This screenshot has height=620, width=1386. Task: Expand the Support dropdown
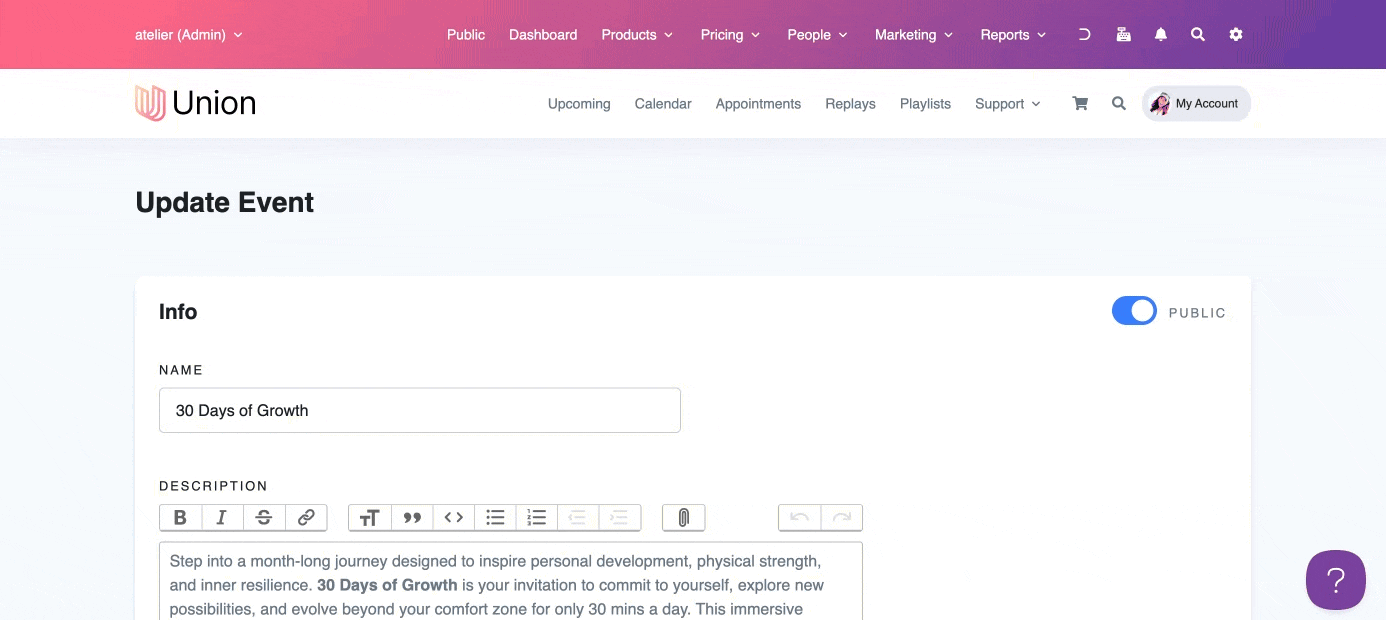[1008, 103]
